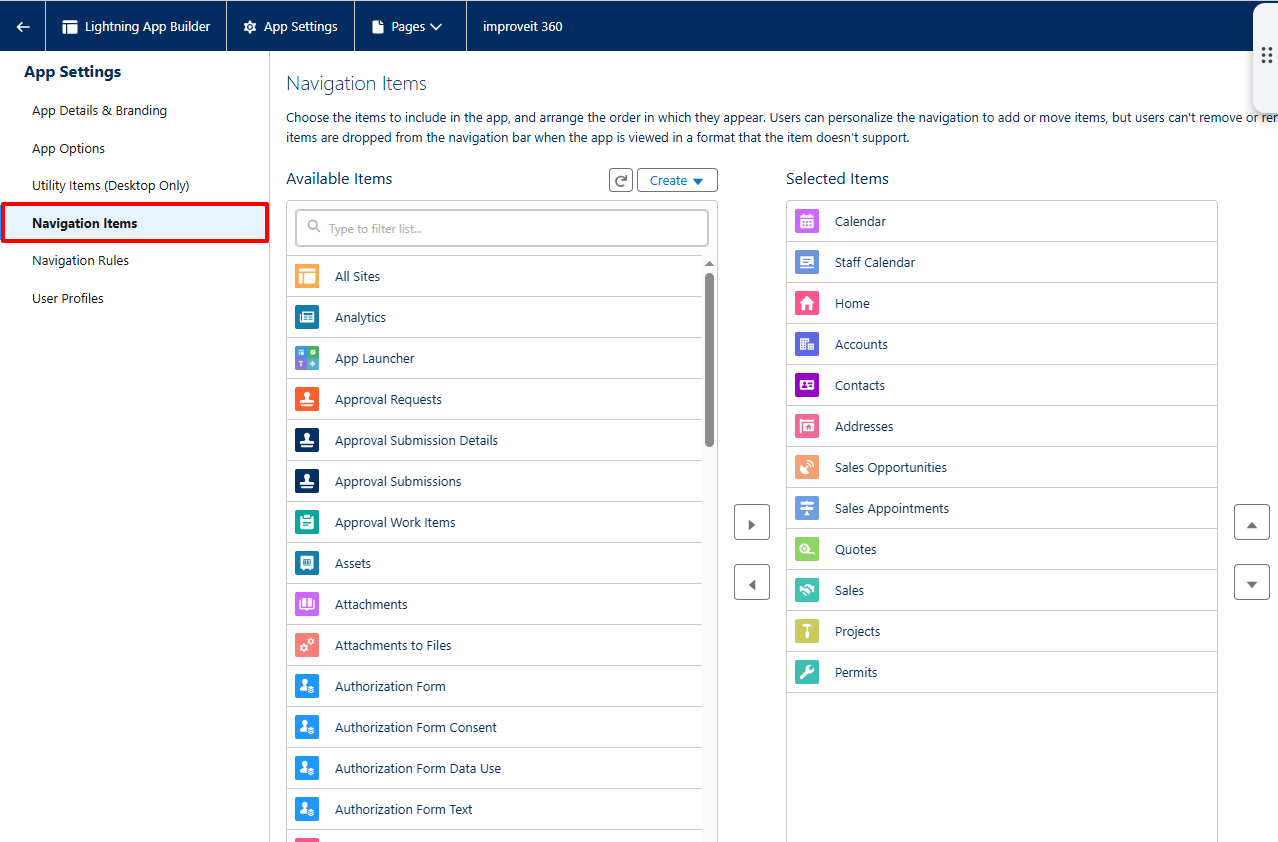Click the Addresses icon

pyautogui.click(x=807, y=426)
